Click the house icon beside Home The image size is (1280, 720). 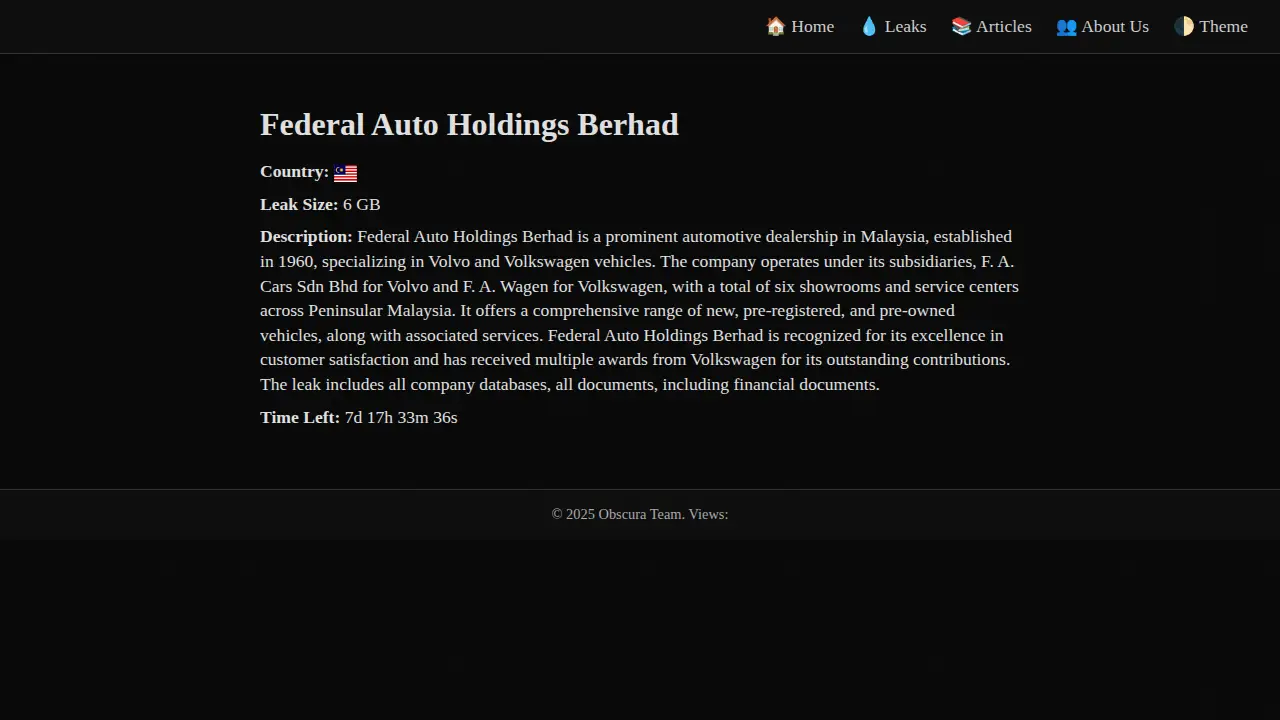775,27
